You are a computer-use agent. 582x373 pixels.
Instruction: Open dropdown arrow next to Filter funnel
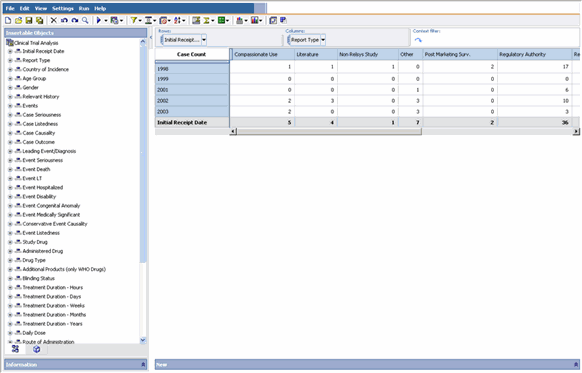pyautogui.click(x=140, y=20)
